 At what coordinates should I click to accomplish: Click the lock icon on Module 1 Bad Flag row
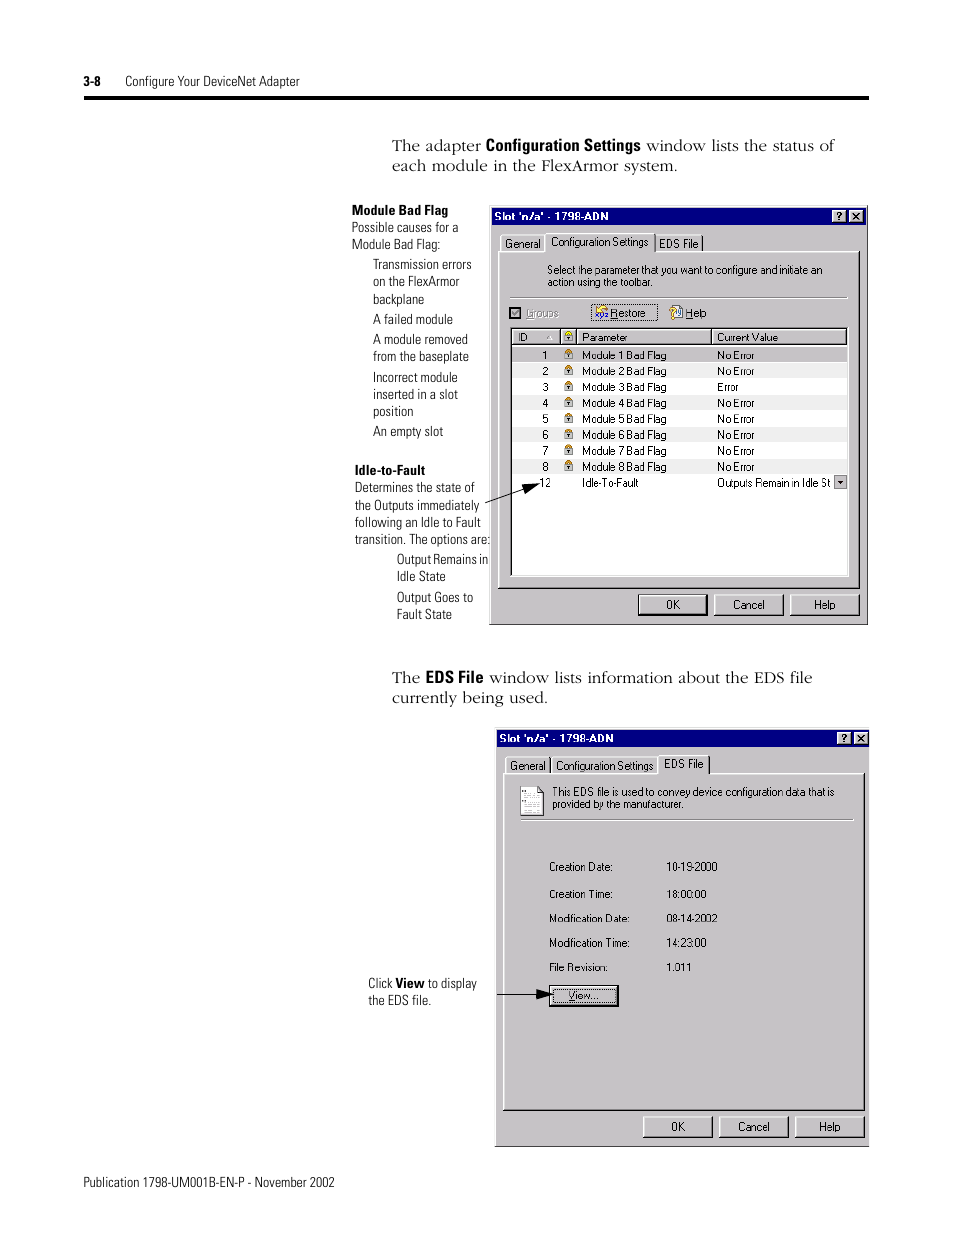pyautogui.click(x=568, y=354)
